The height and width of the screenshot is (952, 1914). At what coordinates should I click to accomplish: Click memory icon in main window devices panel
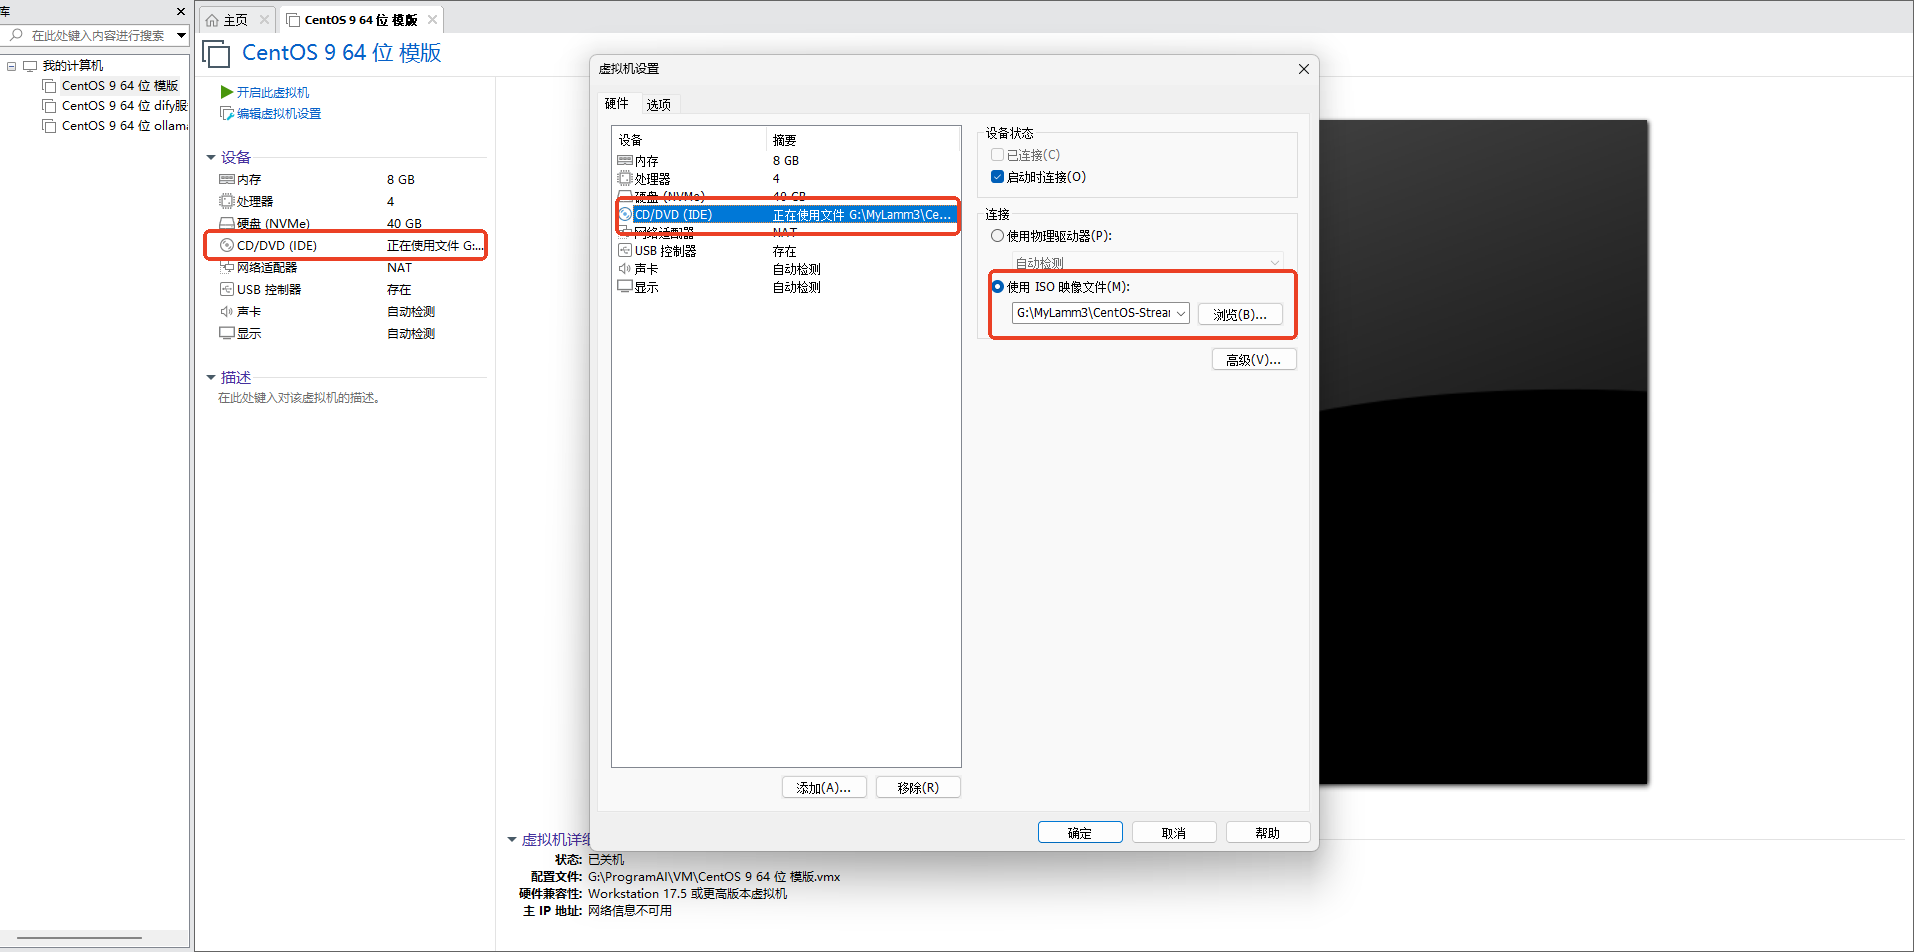coord(227,179)
